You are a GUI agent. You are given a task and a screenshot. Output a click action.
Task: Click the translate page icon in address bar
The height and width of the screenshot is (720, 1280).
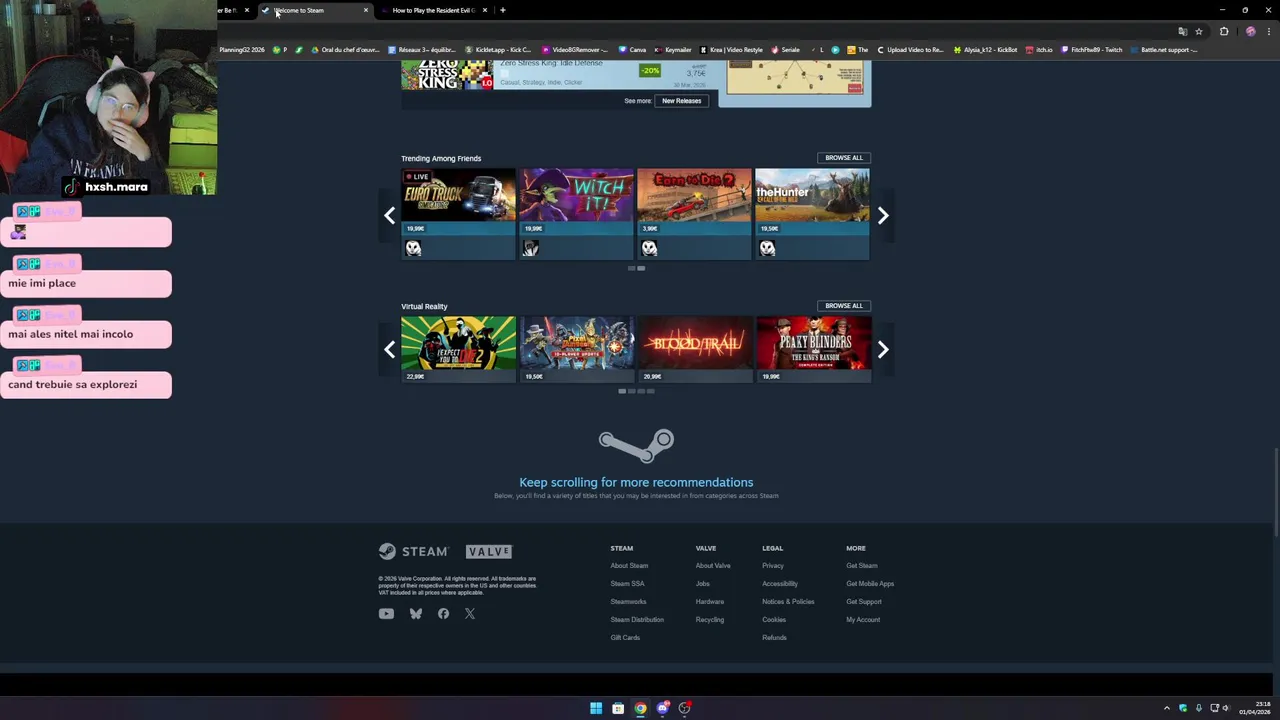click(1183, 31)
